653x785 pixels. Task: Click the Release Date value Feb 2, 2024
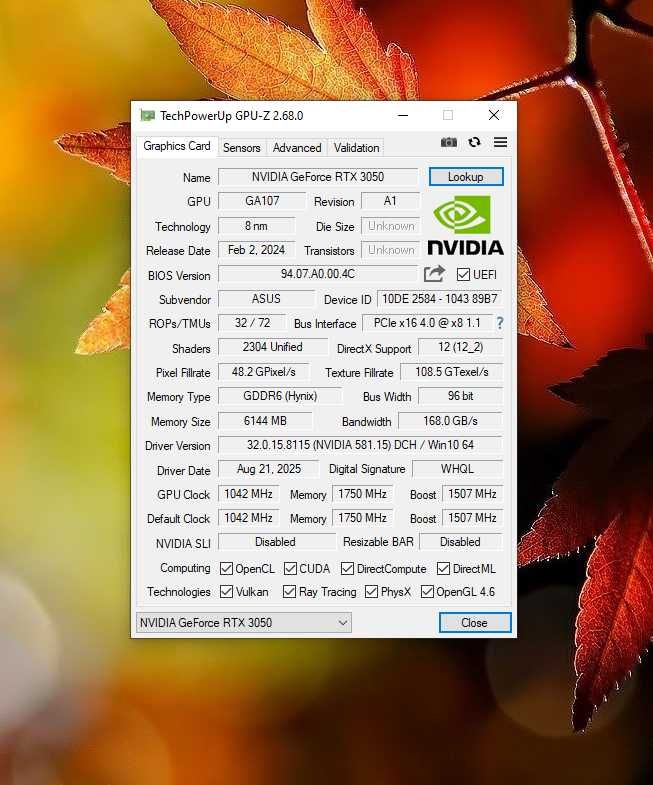(x=256, y=250)
